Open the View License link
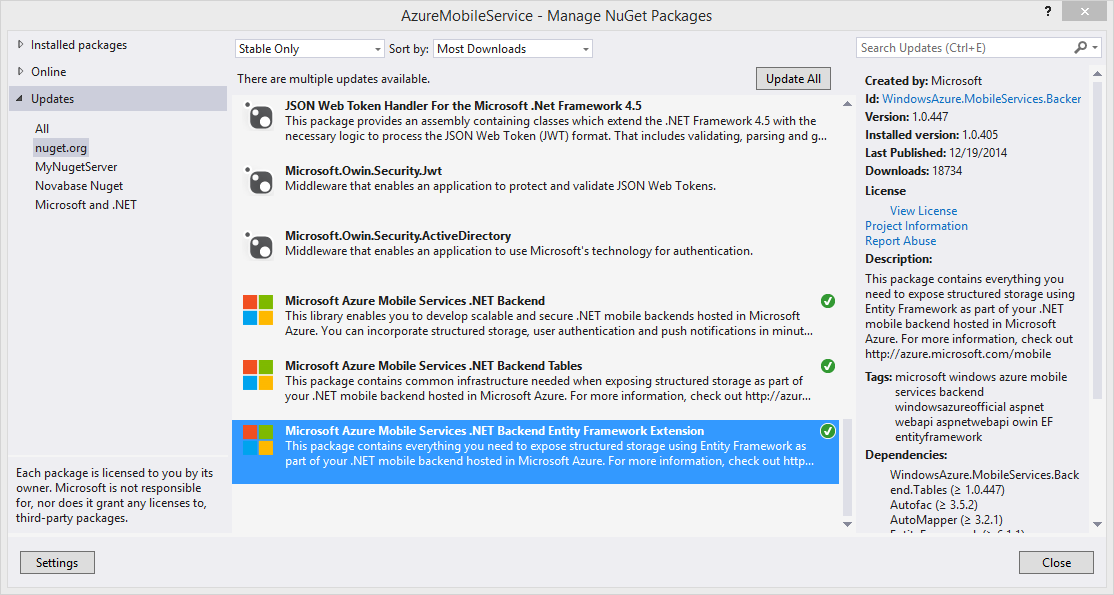The width and height of the screenshot is (1114, 595). (923, 210)
